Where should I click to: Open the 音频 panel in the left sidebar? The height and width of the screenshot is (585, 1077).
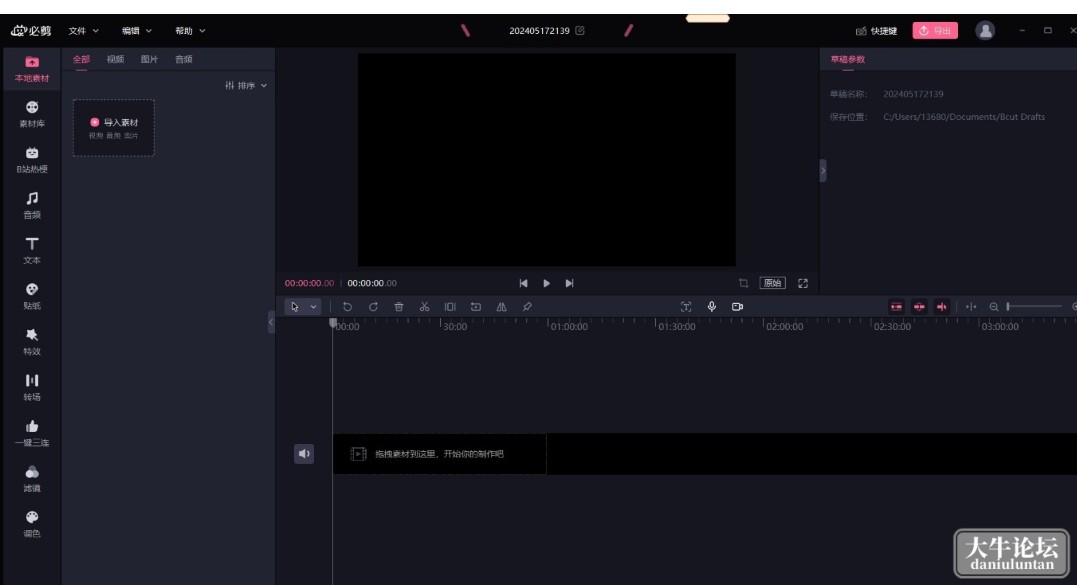click(32, 205)
